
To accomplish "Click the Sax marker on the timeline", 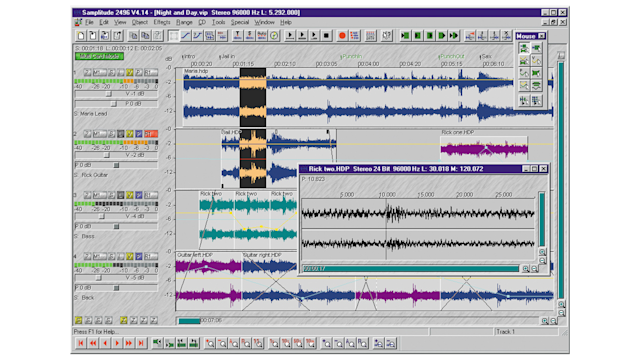I will coord(485,56).
